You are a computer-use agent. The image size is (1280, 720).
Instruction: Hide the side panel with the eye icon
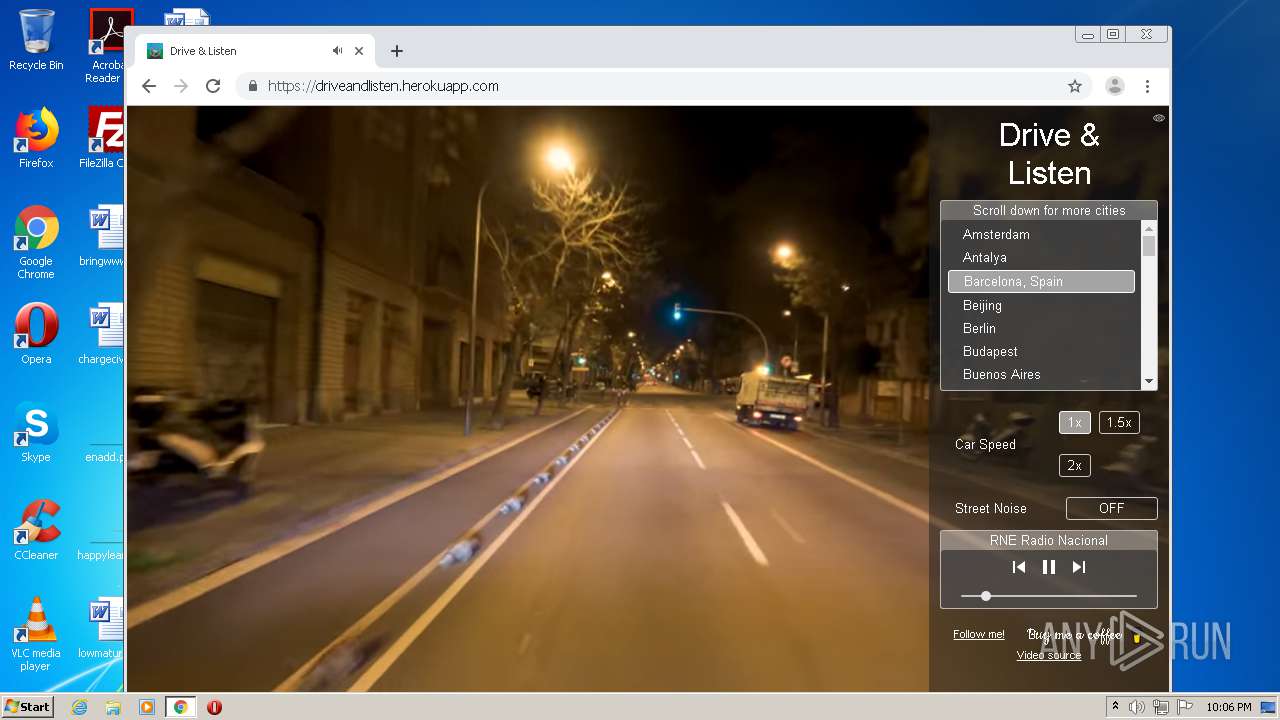pos(1159,118)
